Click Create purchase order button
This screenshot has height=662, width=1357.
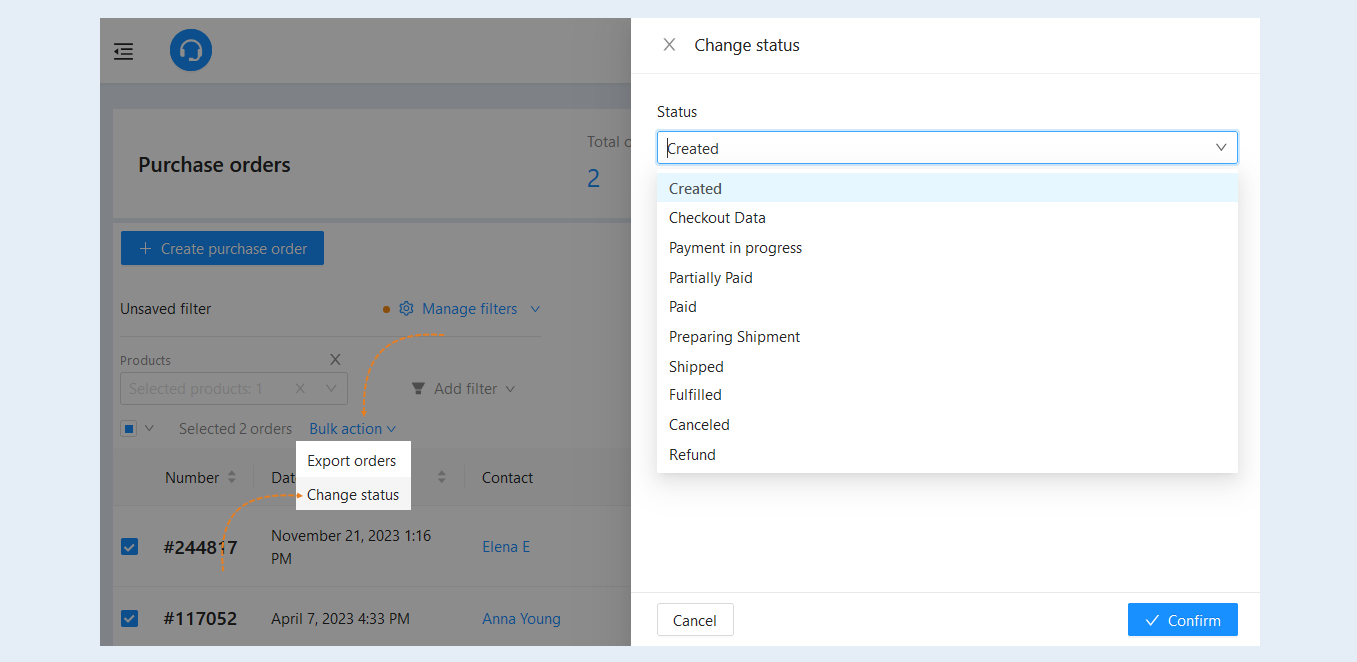click(222, 249)
